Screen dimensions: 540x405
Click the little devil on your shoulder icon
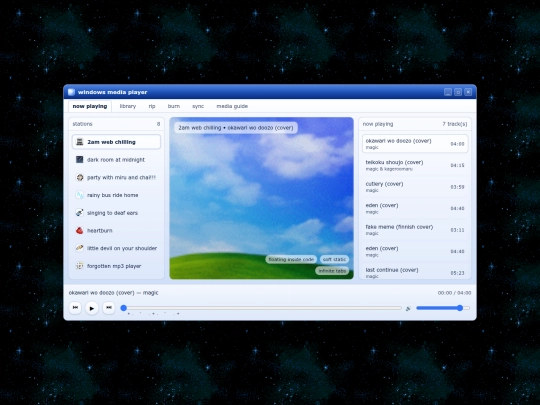[x=80, y=248]
